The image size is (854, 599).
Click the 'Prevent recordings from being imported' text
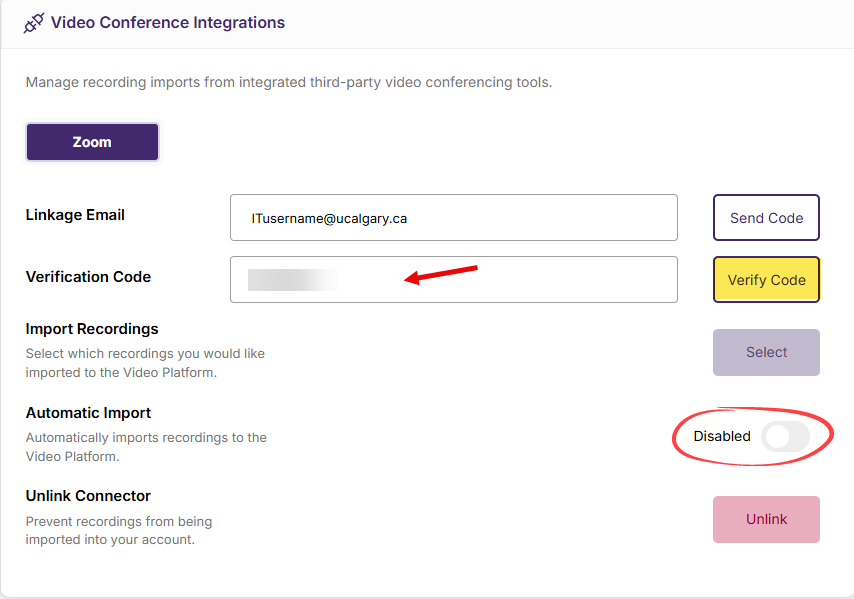pos(118,531)
